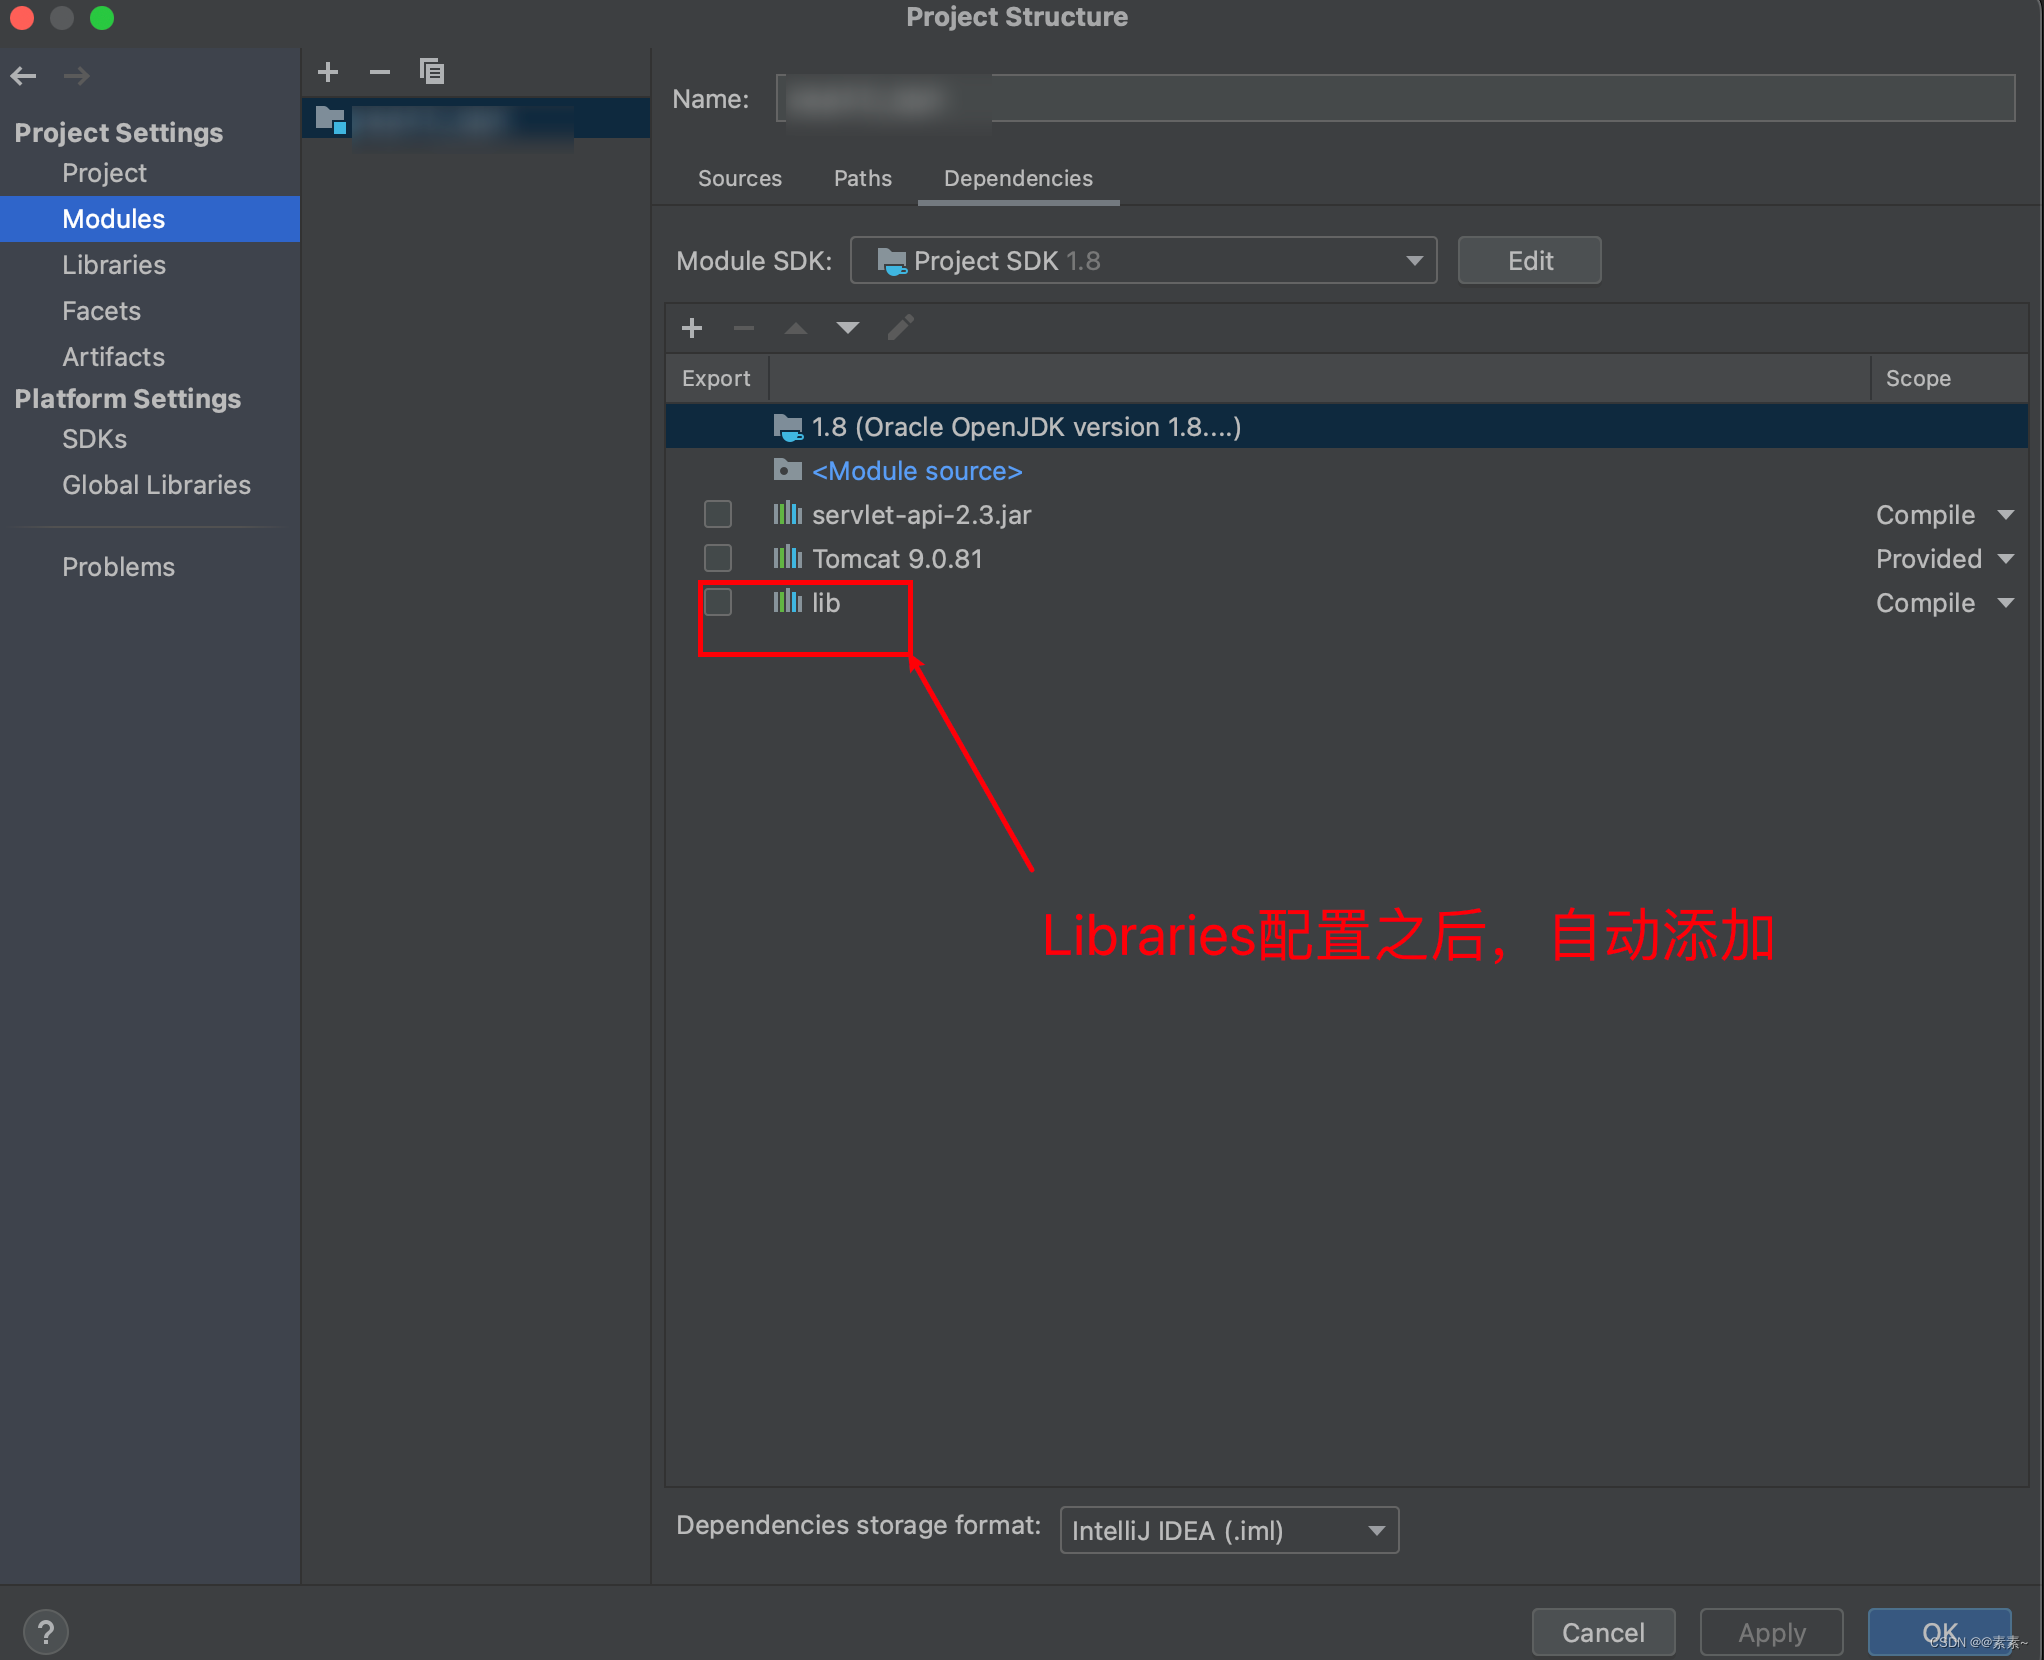This screenshot has width=2044, height=1660.
Task: Move dependency up in order
Action: coord(796,328)
